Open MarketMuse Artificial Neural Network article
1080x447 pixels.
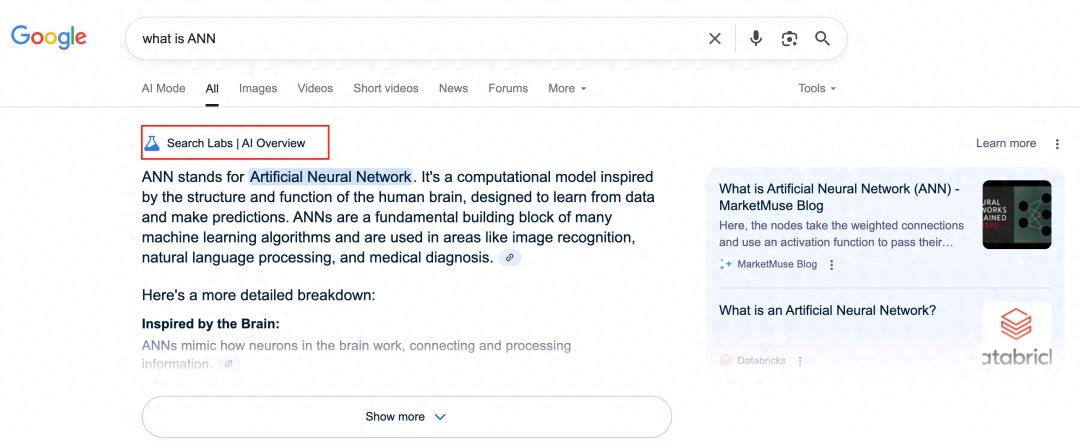tap(838, 196)
